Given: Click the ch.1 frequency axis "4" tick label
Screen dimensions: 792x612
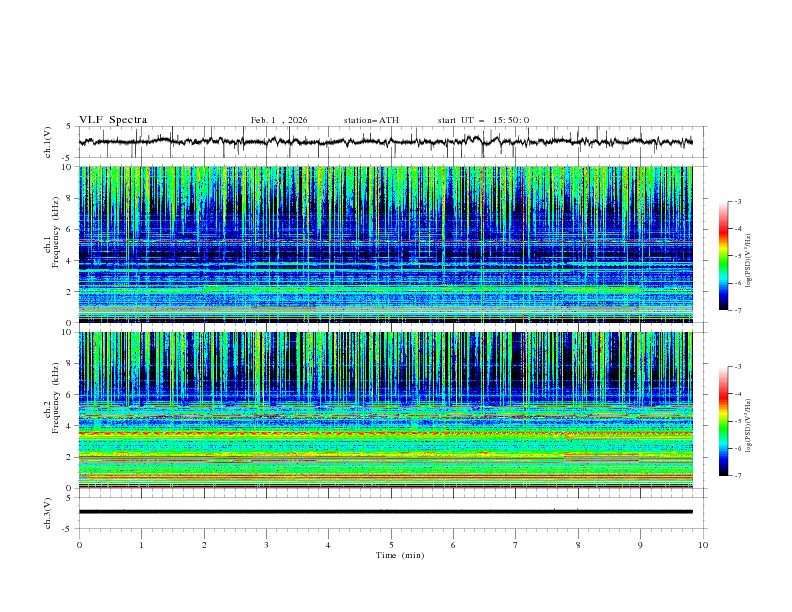Looking at the screenshot, I should (x=71, y=261).
